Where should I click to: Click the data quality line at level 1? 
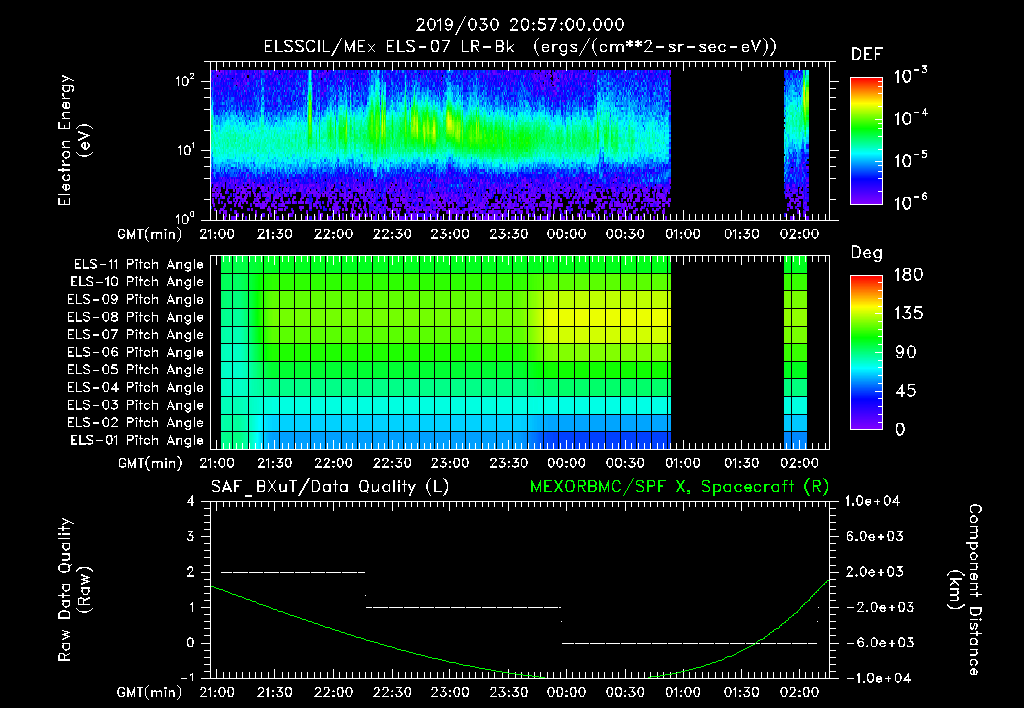click(464, 607)
